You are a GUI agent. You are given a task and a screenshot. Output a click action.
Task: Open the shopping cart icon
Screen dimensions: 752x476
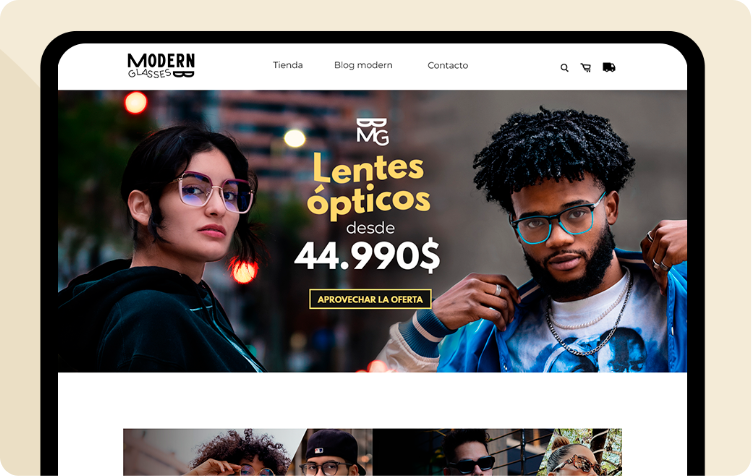586,68
